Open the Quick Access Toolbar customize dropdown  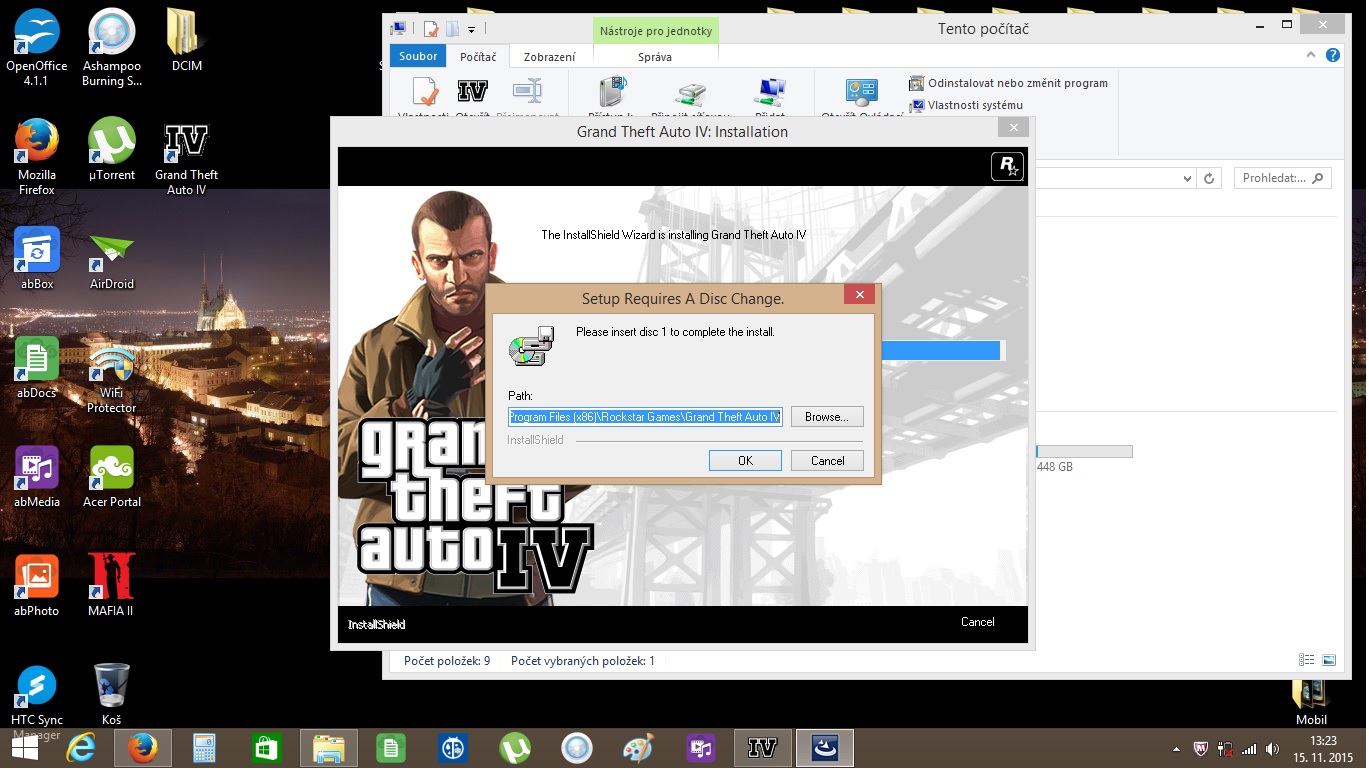coord(471,30)
